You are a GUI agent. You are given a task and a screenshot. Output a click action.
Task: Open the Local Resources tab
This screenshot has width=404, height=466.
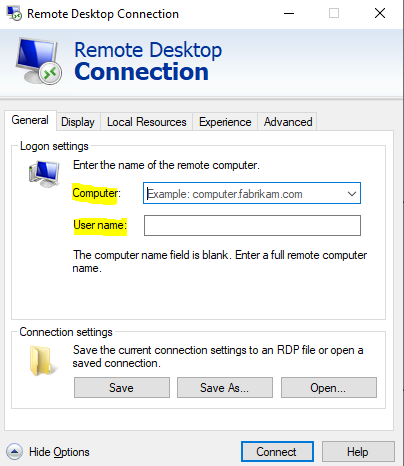146,122
